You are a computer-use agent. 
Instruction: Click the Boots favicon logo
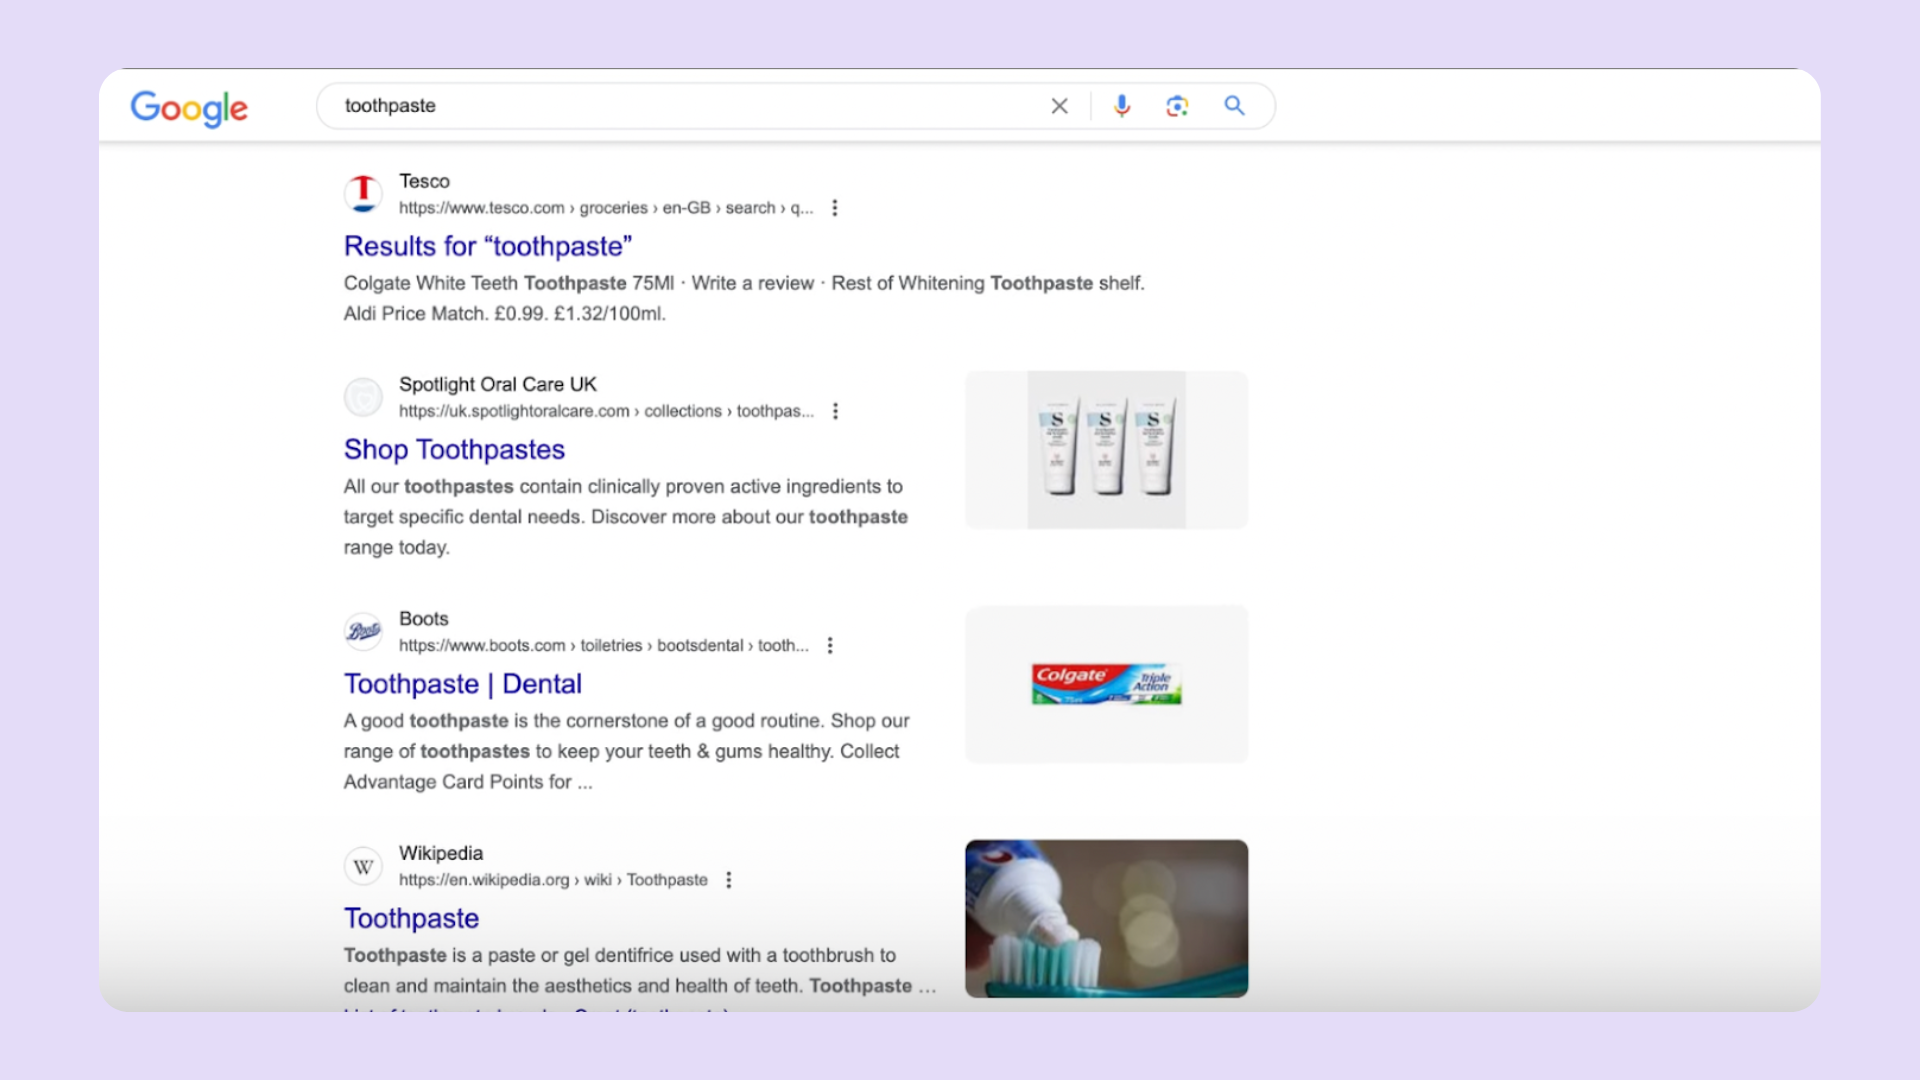click(x=363, y=631)
